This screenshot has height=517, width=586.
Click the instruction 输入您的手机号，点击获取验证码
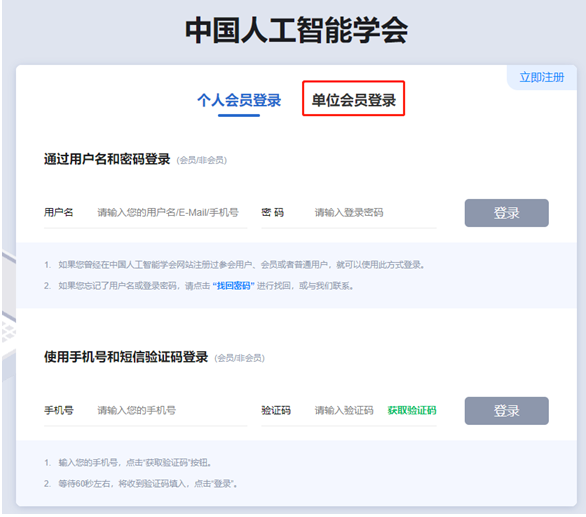point(135,463)
